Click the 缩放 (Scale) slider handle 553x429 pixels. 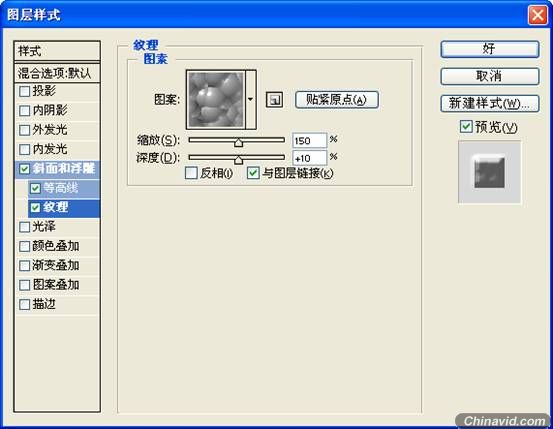(239, 142)
